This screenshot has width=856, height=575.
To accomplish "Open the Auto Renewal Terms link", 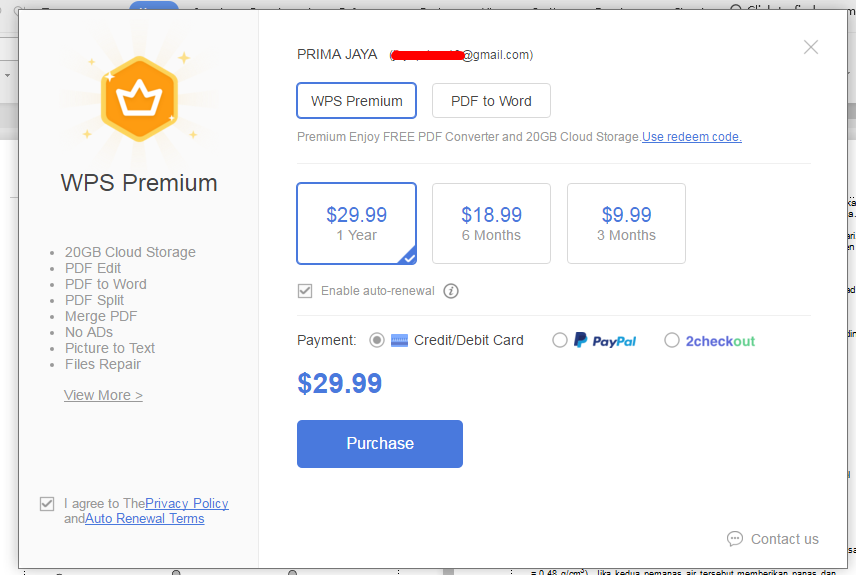I will pos(144,519).
